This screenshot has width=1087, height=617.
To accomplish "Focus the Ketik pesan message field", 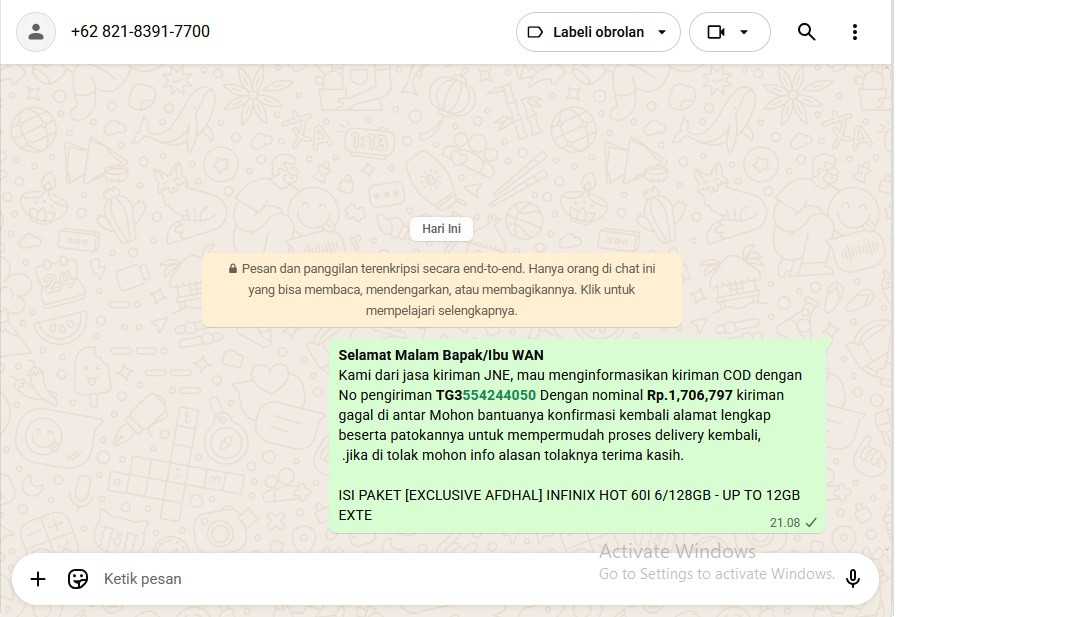I will pos(444,579).
